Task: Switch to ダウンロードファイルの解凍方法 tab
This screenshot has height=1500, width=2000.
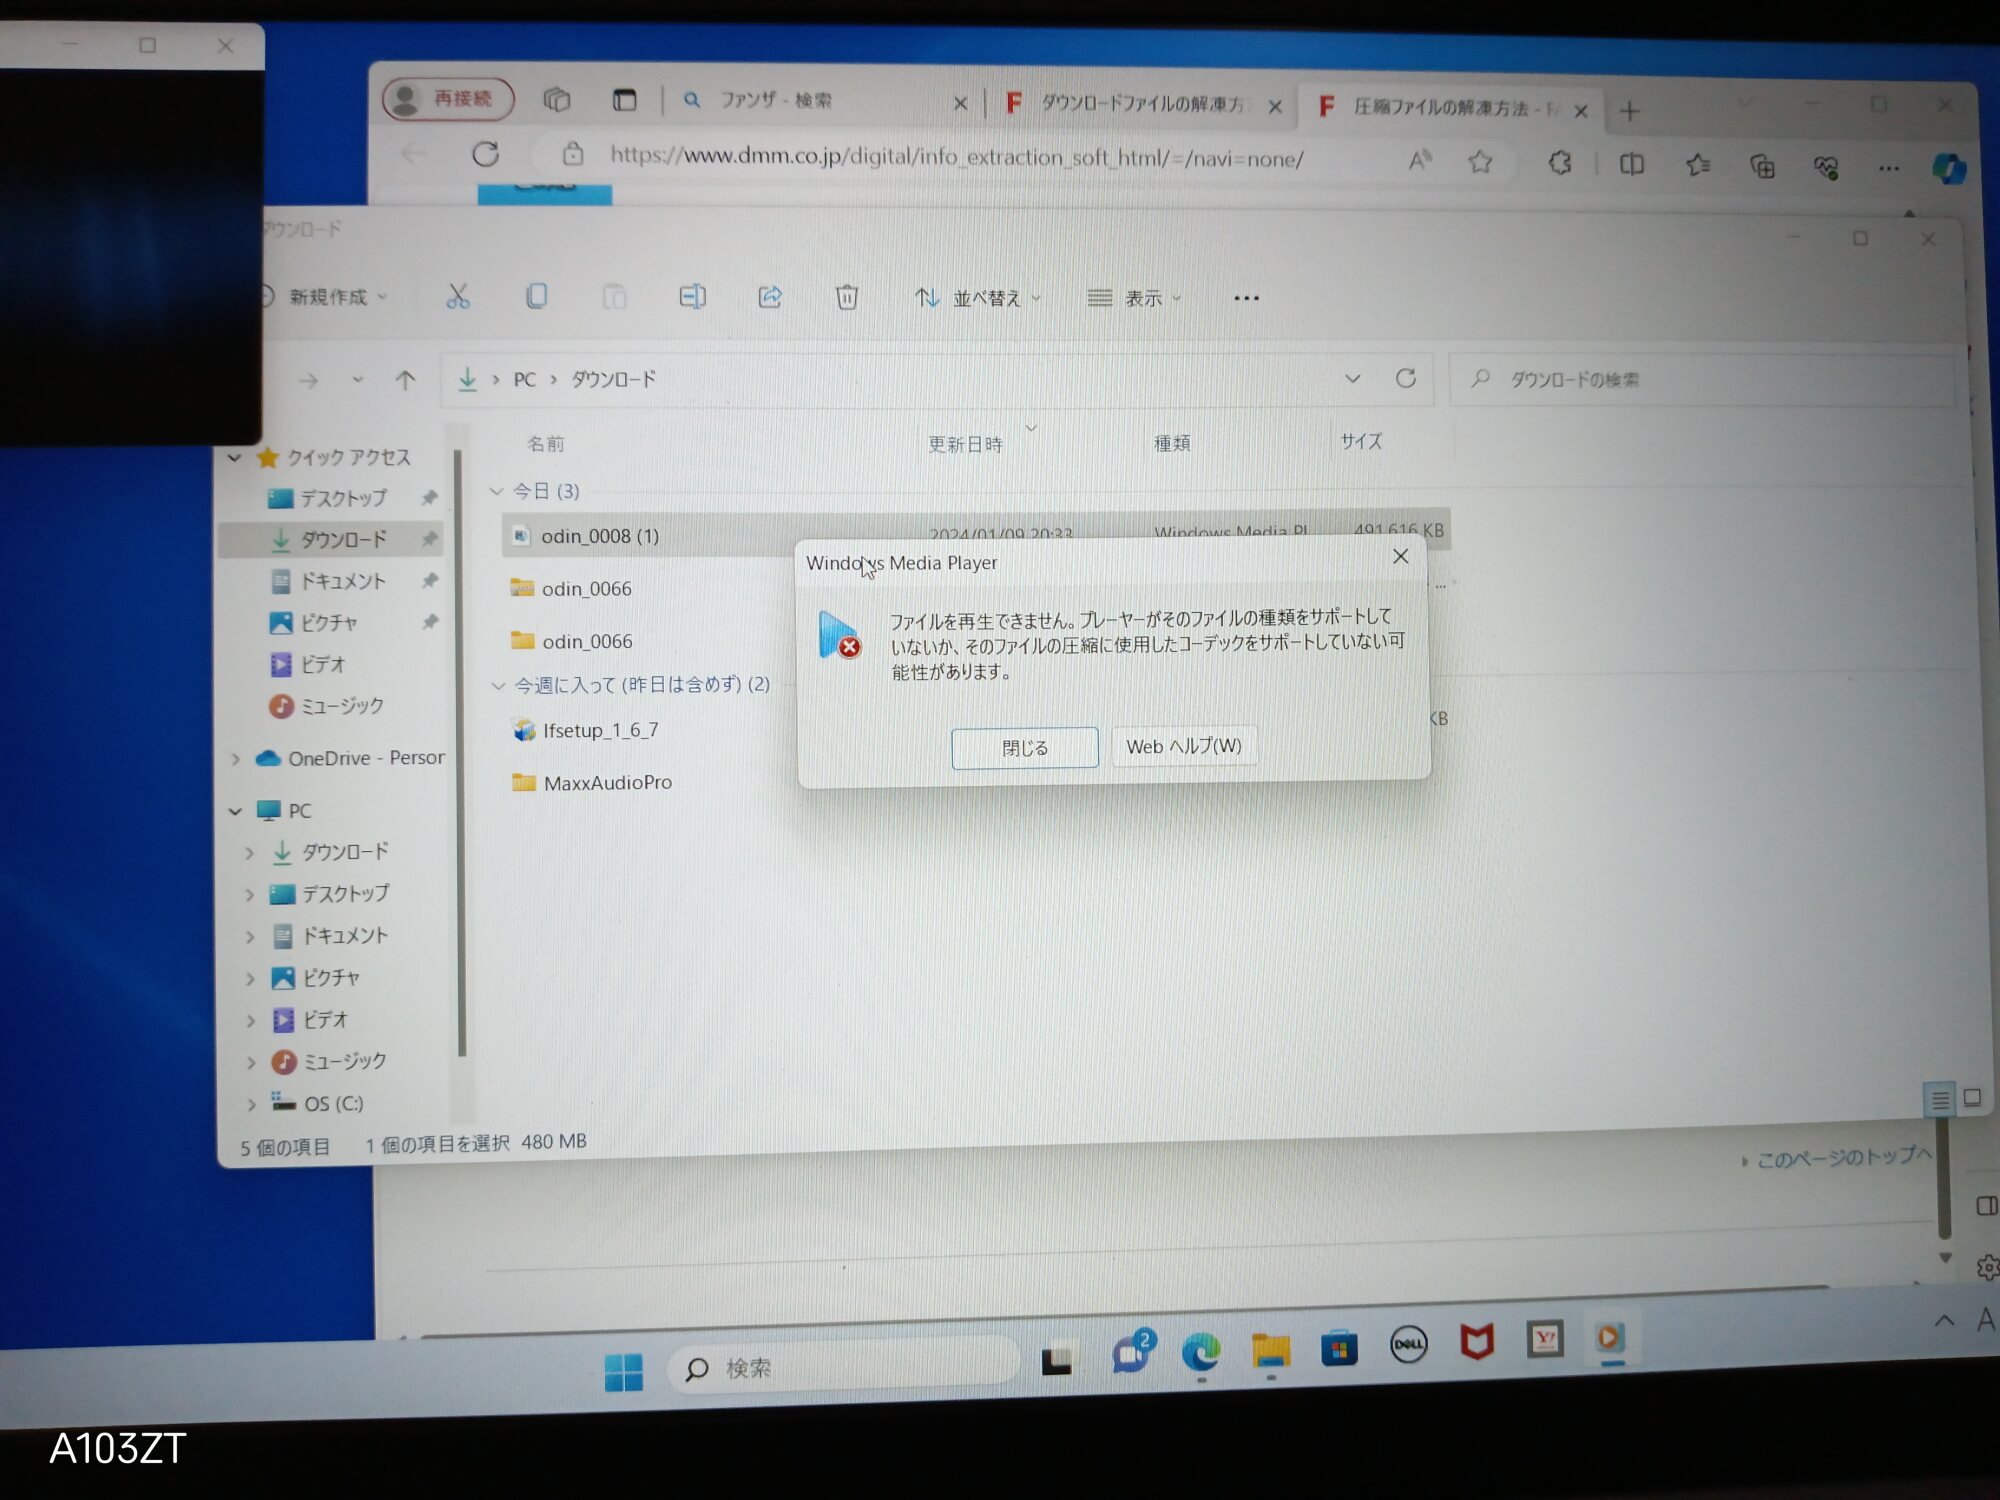Action: (1143, 104)
